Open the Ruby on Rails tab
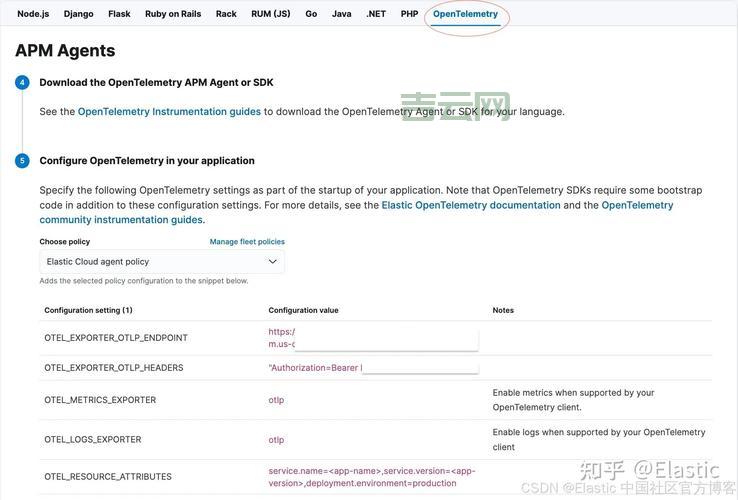This screenshot has width=738, height=500. pyautogui.click(x=173, y=14)
